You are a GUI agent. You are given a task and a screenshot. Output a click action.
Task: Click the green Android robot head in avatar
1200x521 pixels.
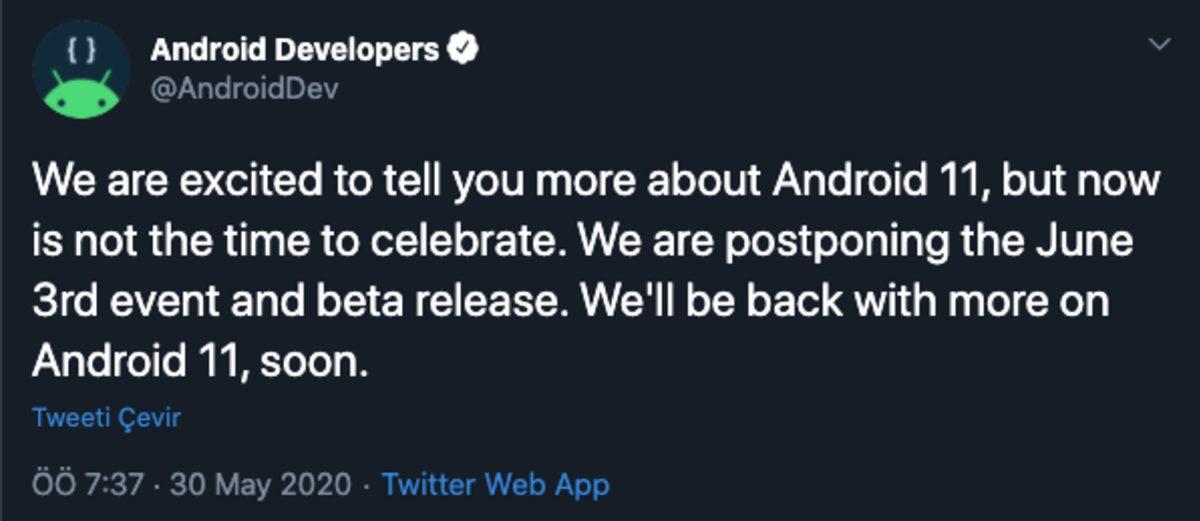(81, 93)
